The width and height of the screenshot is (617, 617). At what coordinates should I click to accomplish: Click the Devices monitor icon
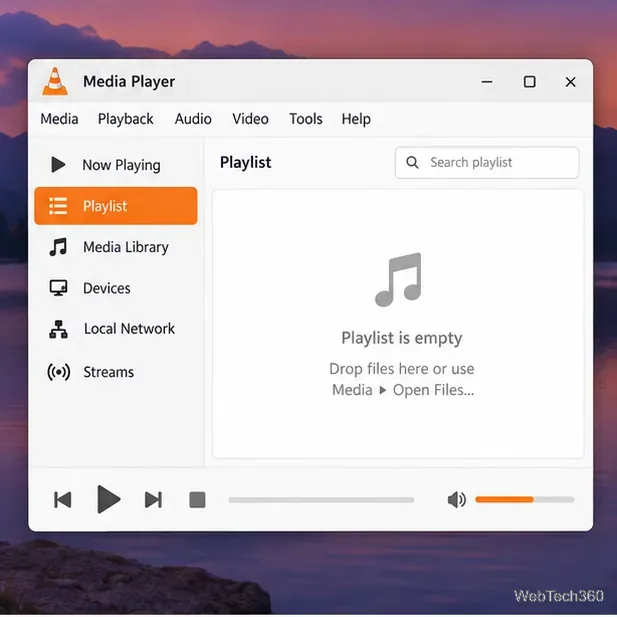pyautogui.click(x=58, y=288)
